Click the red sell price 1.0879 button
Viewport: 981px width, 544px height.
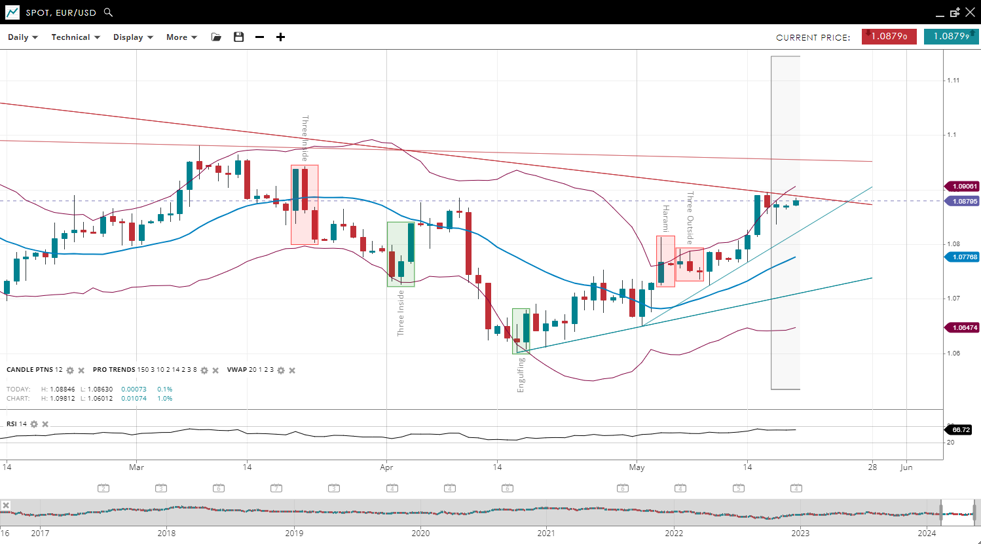(888, 37)
